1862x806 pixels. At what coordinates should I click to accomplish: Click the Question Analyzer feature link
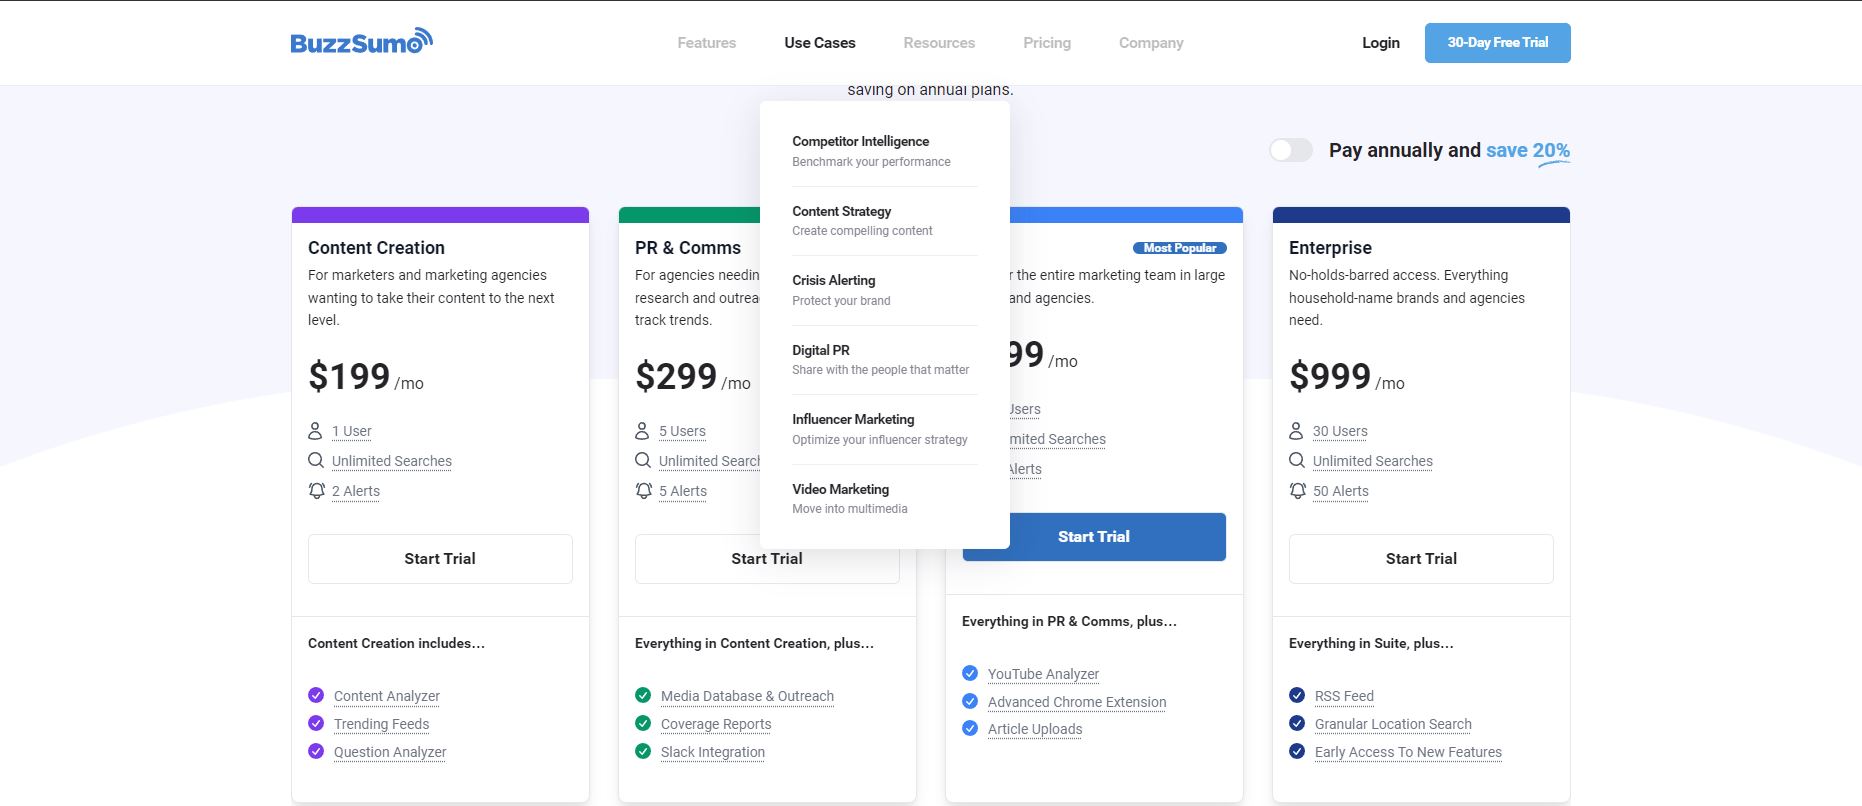[390, 752]
